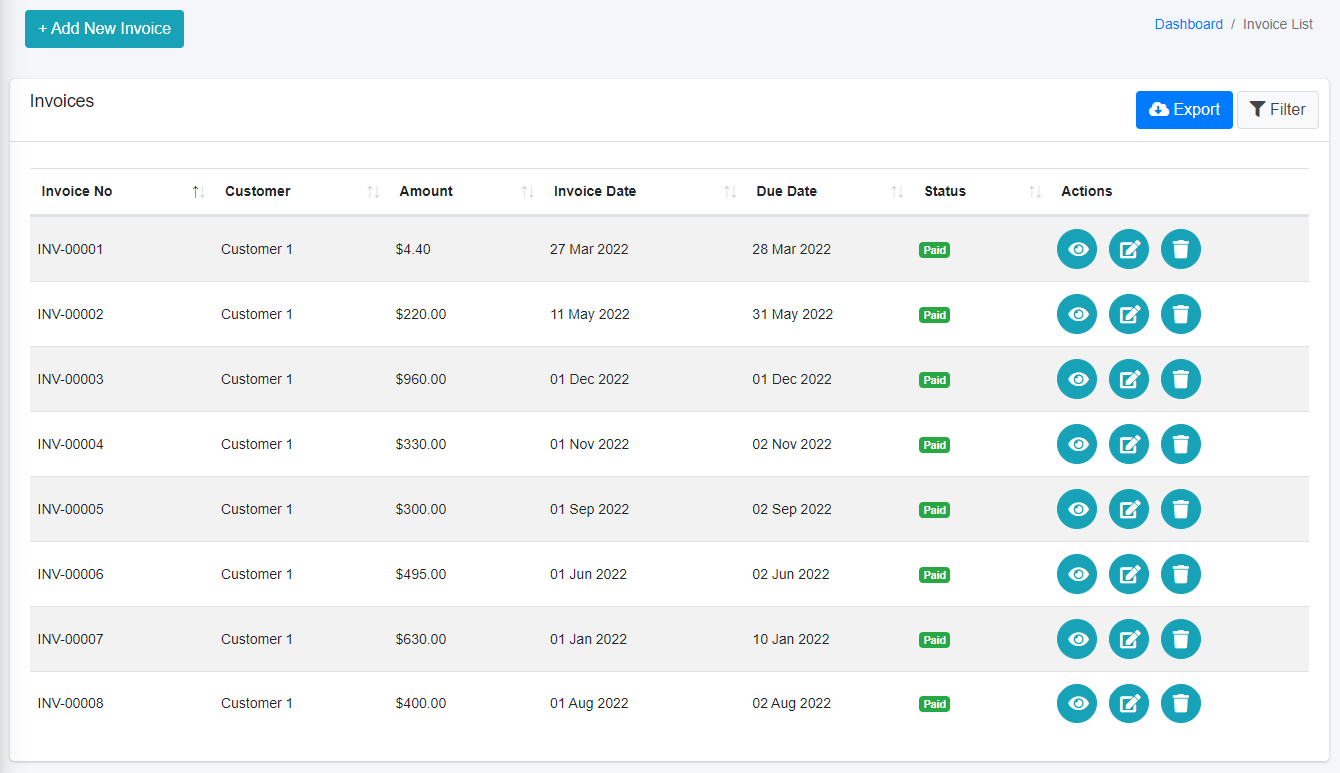Click the Add New Invoice button

[104, 29]
